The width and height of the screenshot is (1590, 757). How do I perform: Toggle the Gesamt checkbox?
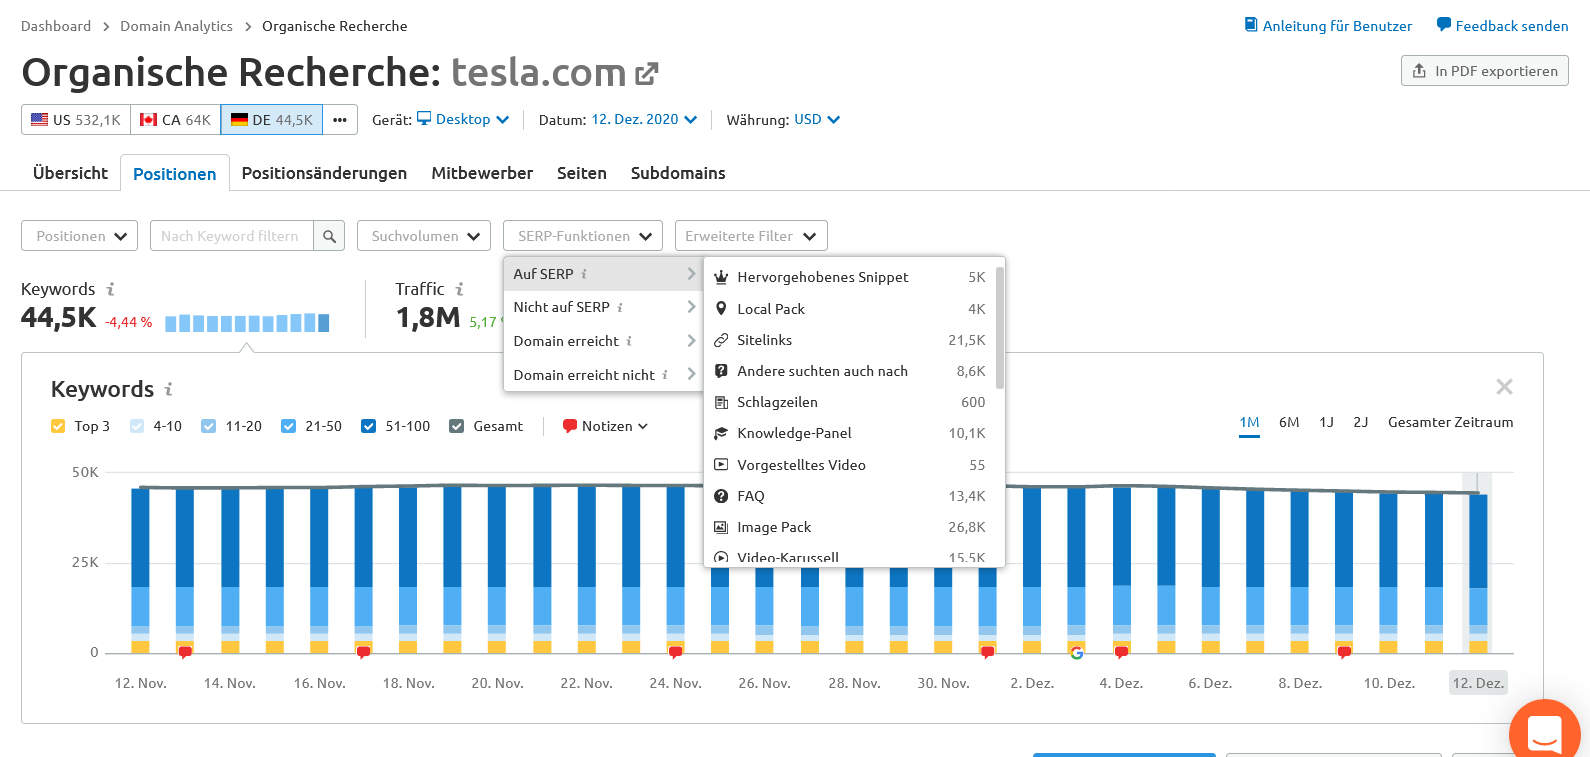(x=457, y=426)
